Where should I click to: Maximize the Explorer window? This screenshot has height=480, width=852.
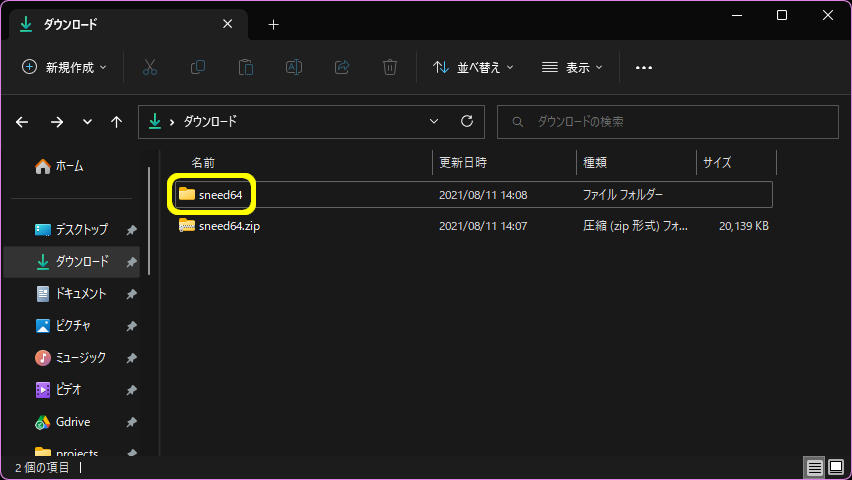782,15
